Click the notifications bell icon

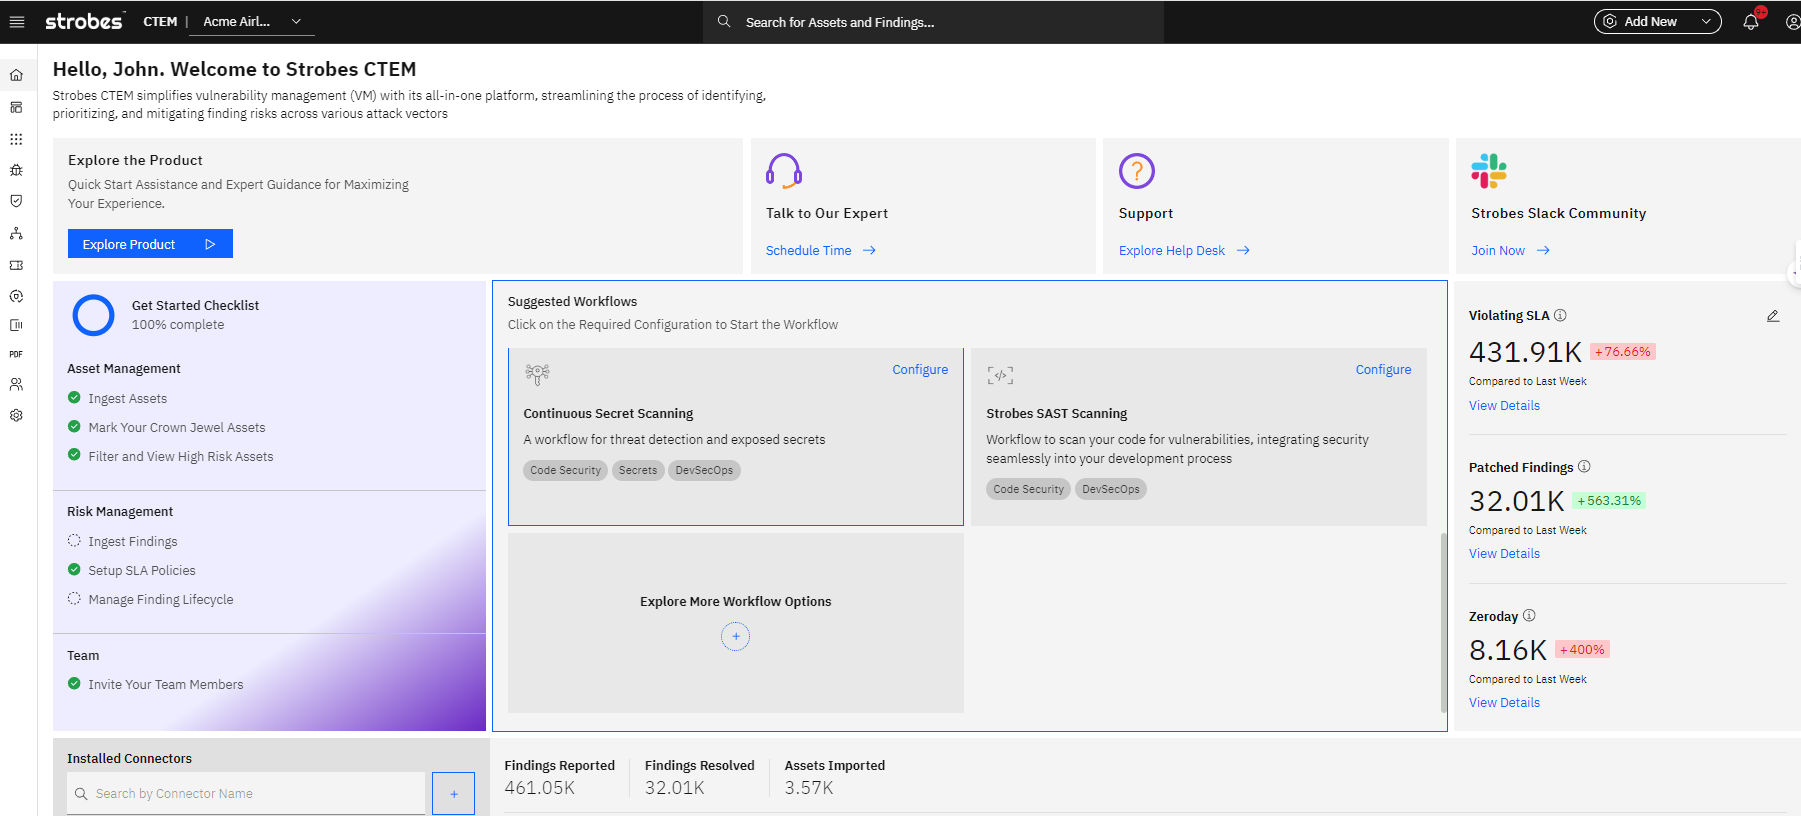pos(1751,21)
